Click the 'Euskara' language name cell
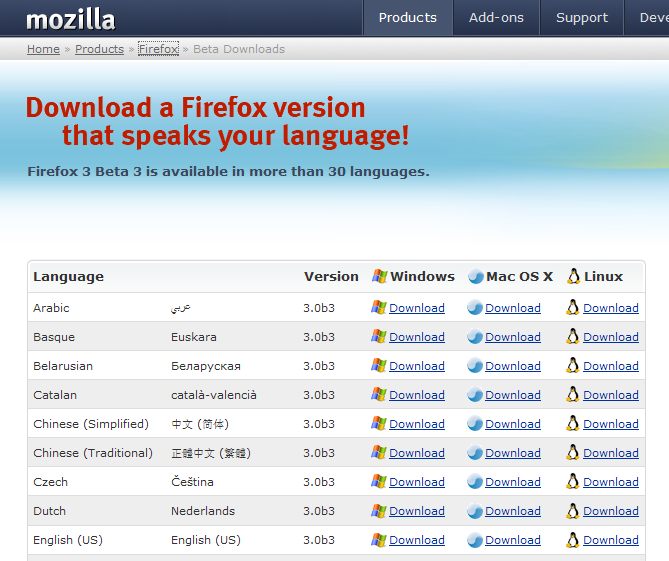The image size is (669, 561). pos(194,337)
